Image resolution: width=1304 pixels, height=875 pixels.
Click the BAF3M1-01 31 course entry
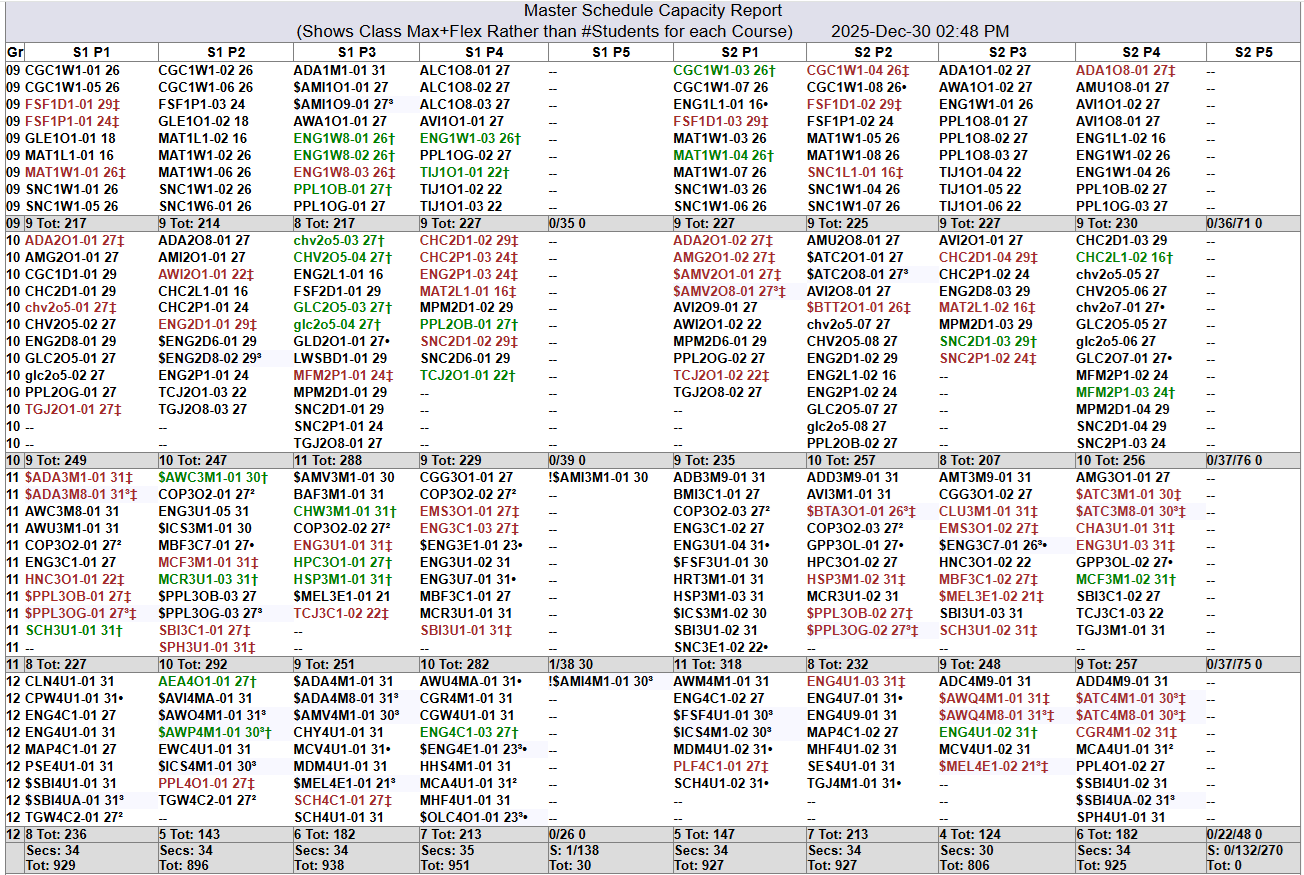[x=339, y=494]
